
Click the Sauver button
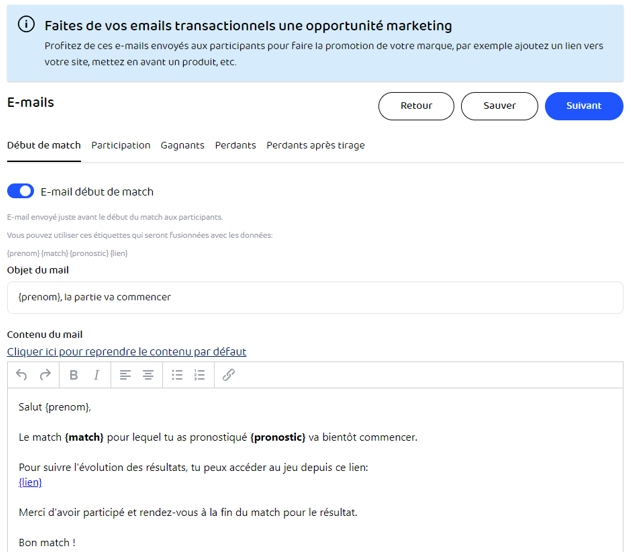click(500, 106)
